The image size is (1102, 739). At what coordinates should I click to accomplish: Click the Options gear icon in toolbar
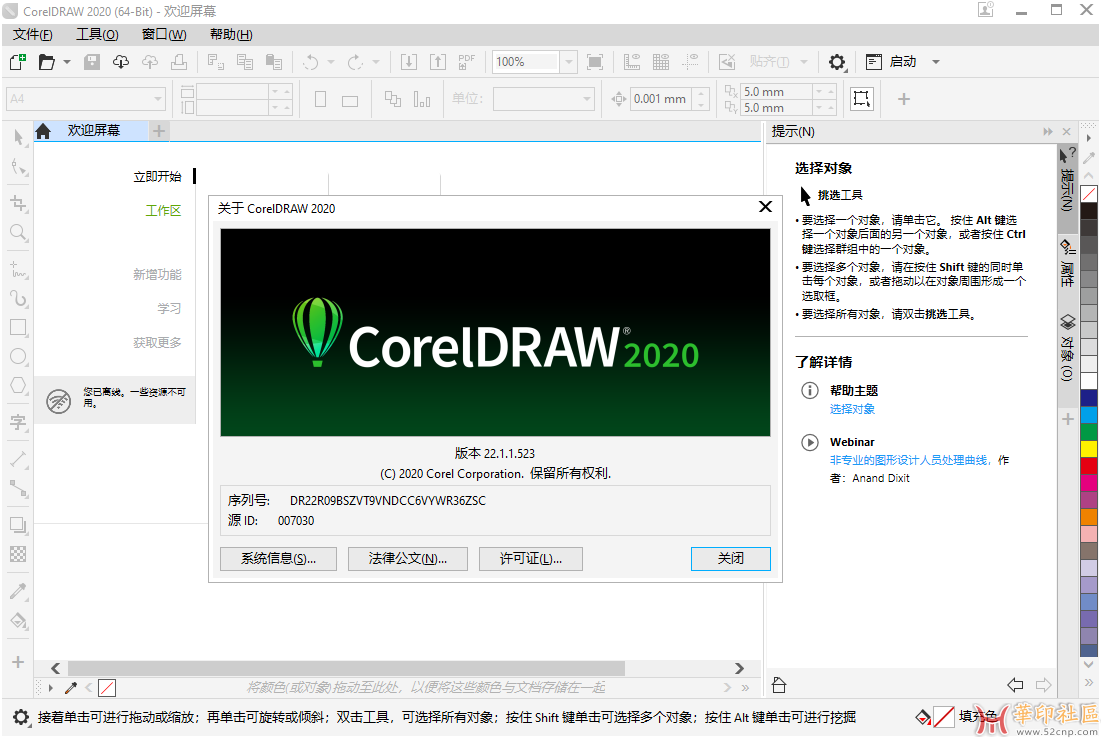tap(837, 62)
